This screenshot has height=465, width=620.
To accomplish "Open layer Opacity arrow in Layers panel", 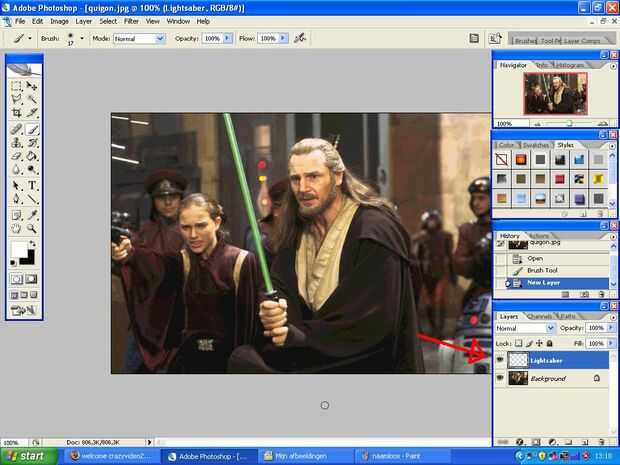I will pos(611,328).
